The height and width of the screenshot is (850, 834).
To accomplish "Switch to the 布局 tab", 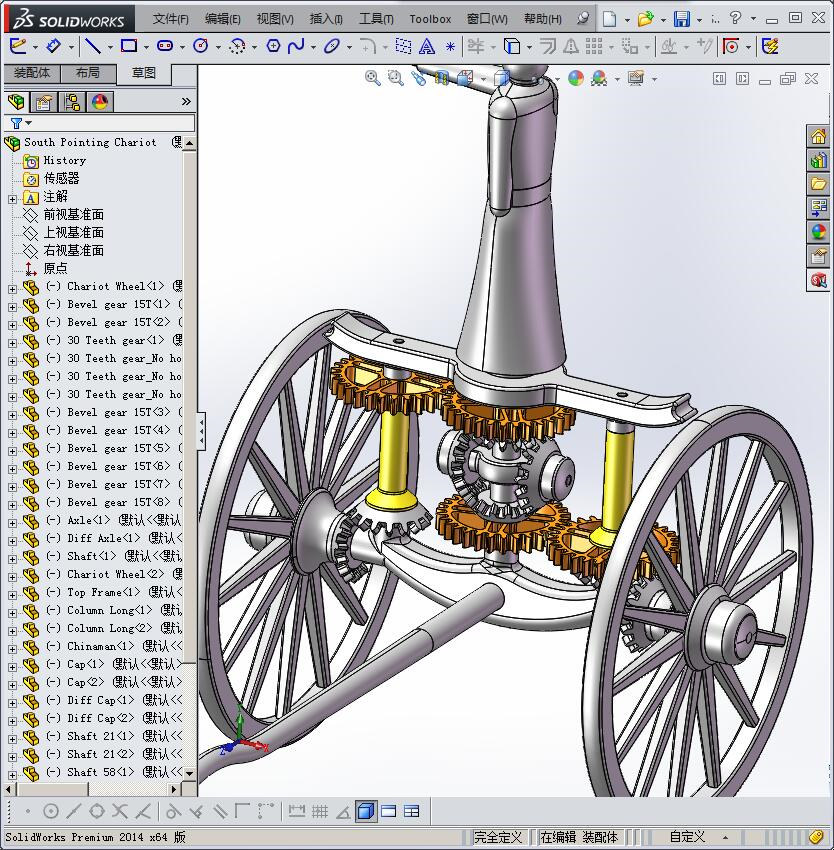I will pos(88,73).
